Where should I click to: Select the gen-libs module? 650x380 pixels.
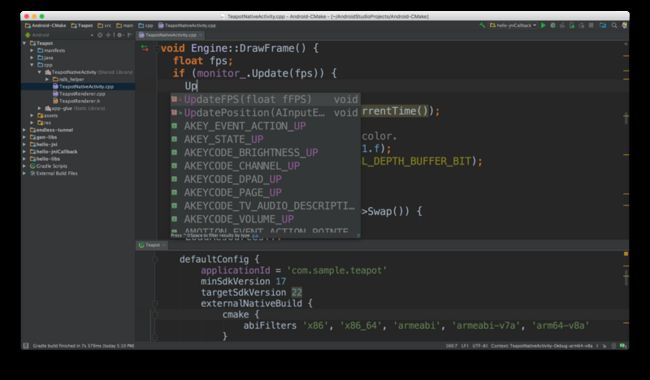(43, 137)
